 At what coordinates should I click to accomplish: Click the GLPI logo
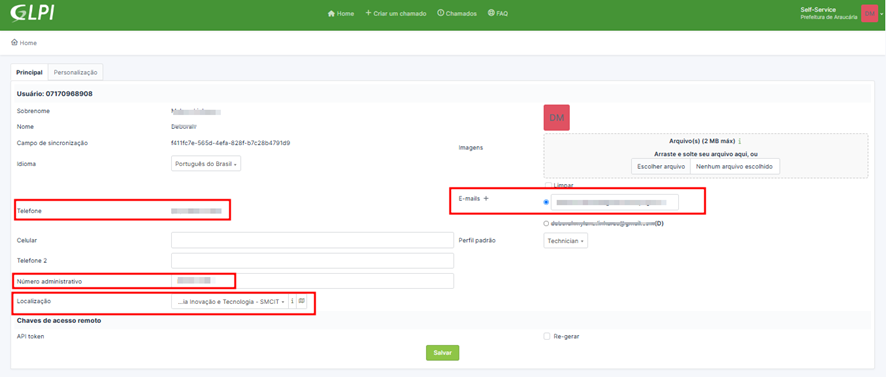[33, 13]
